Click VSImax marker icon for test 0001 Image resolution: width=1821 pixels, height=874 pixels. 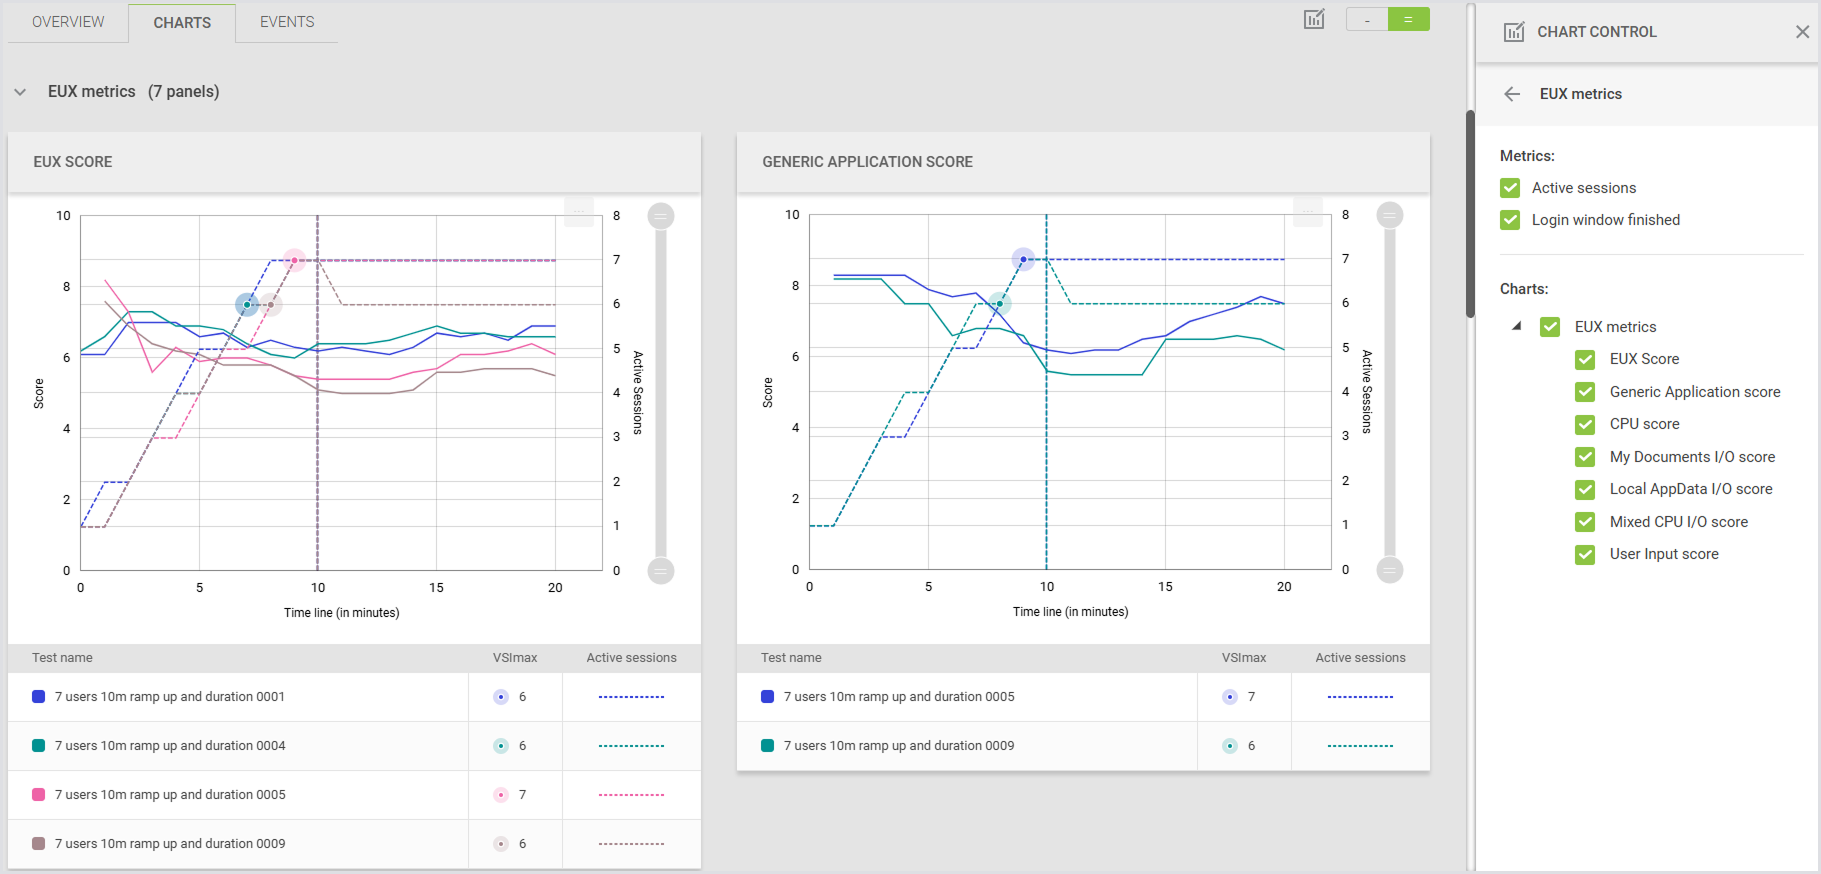pyautogui.click(x=501, y=697)
